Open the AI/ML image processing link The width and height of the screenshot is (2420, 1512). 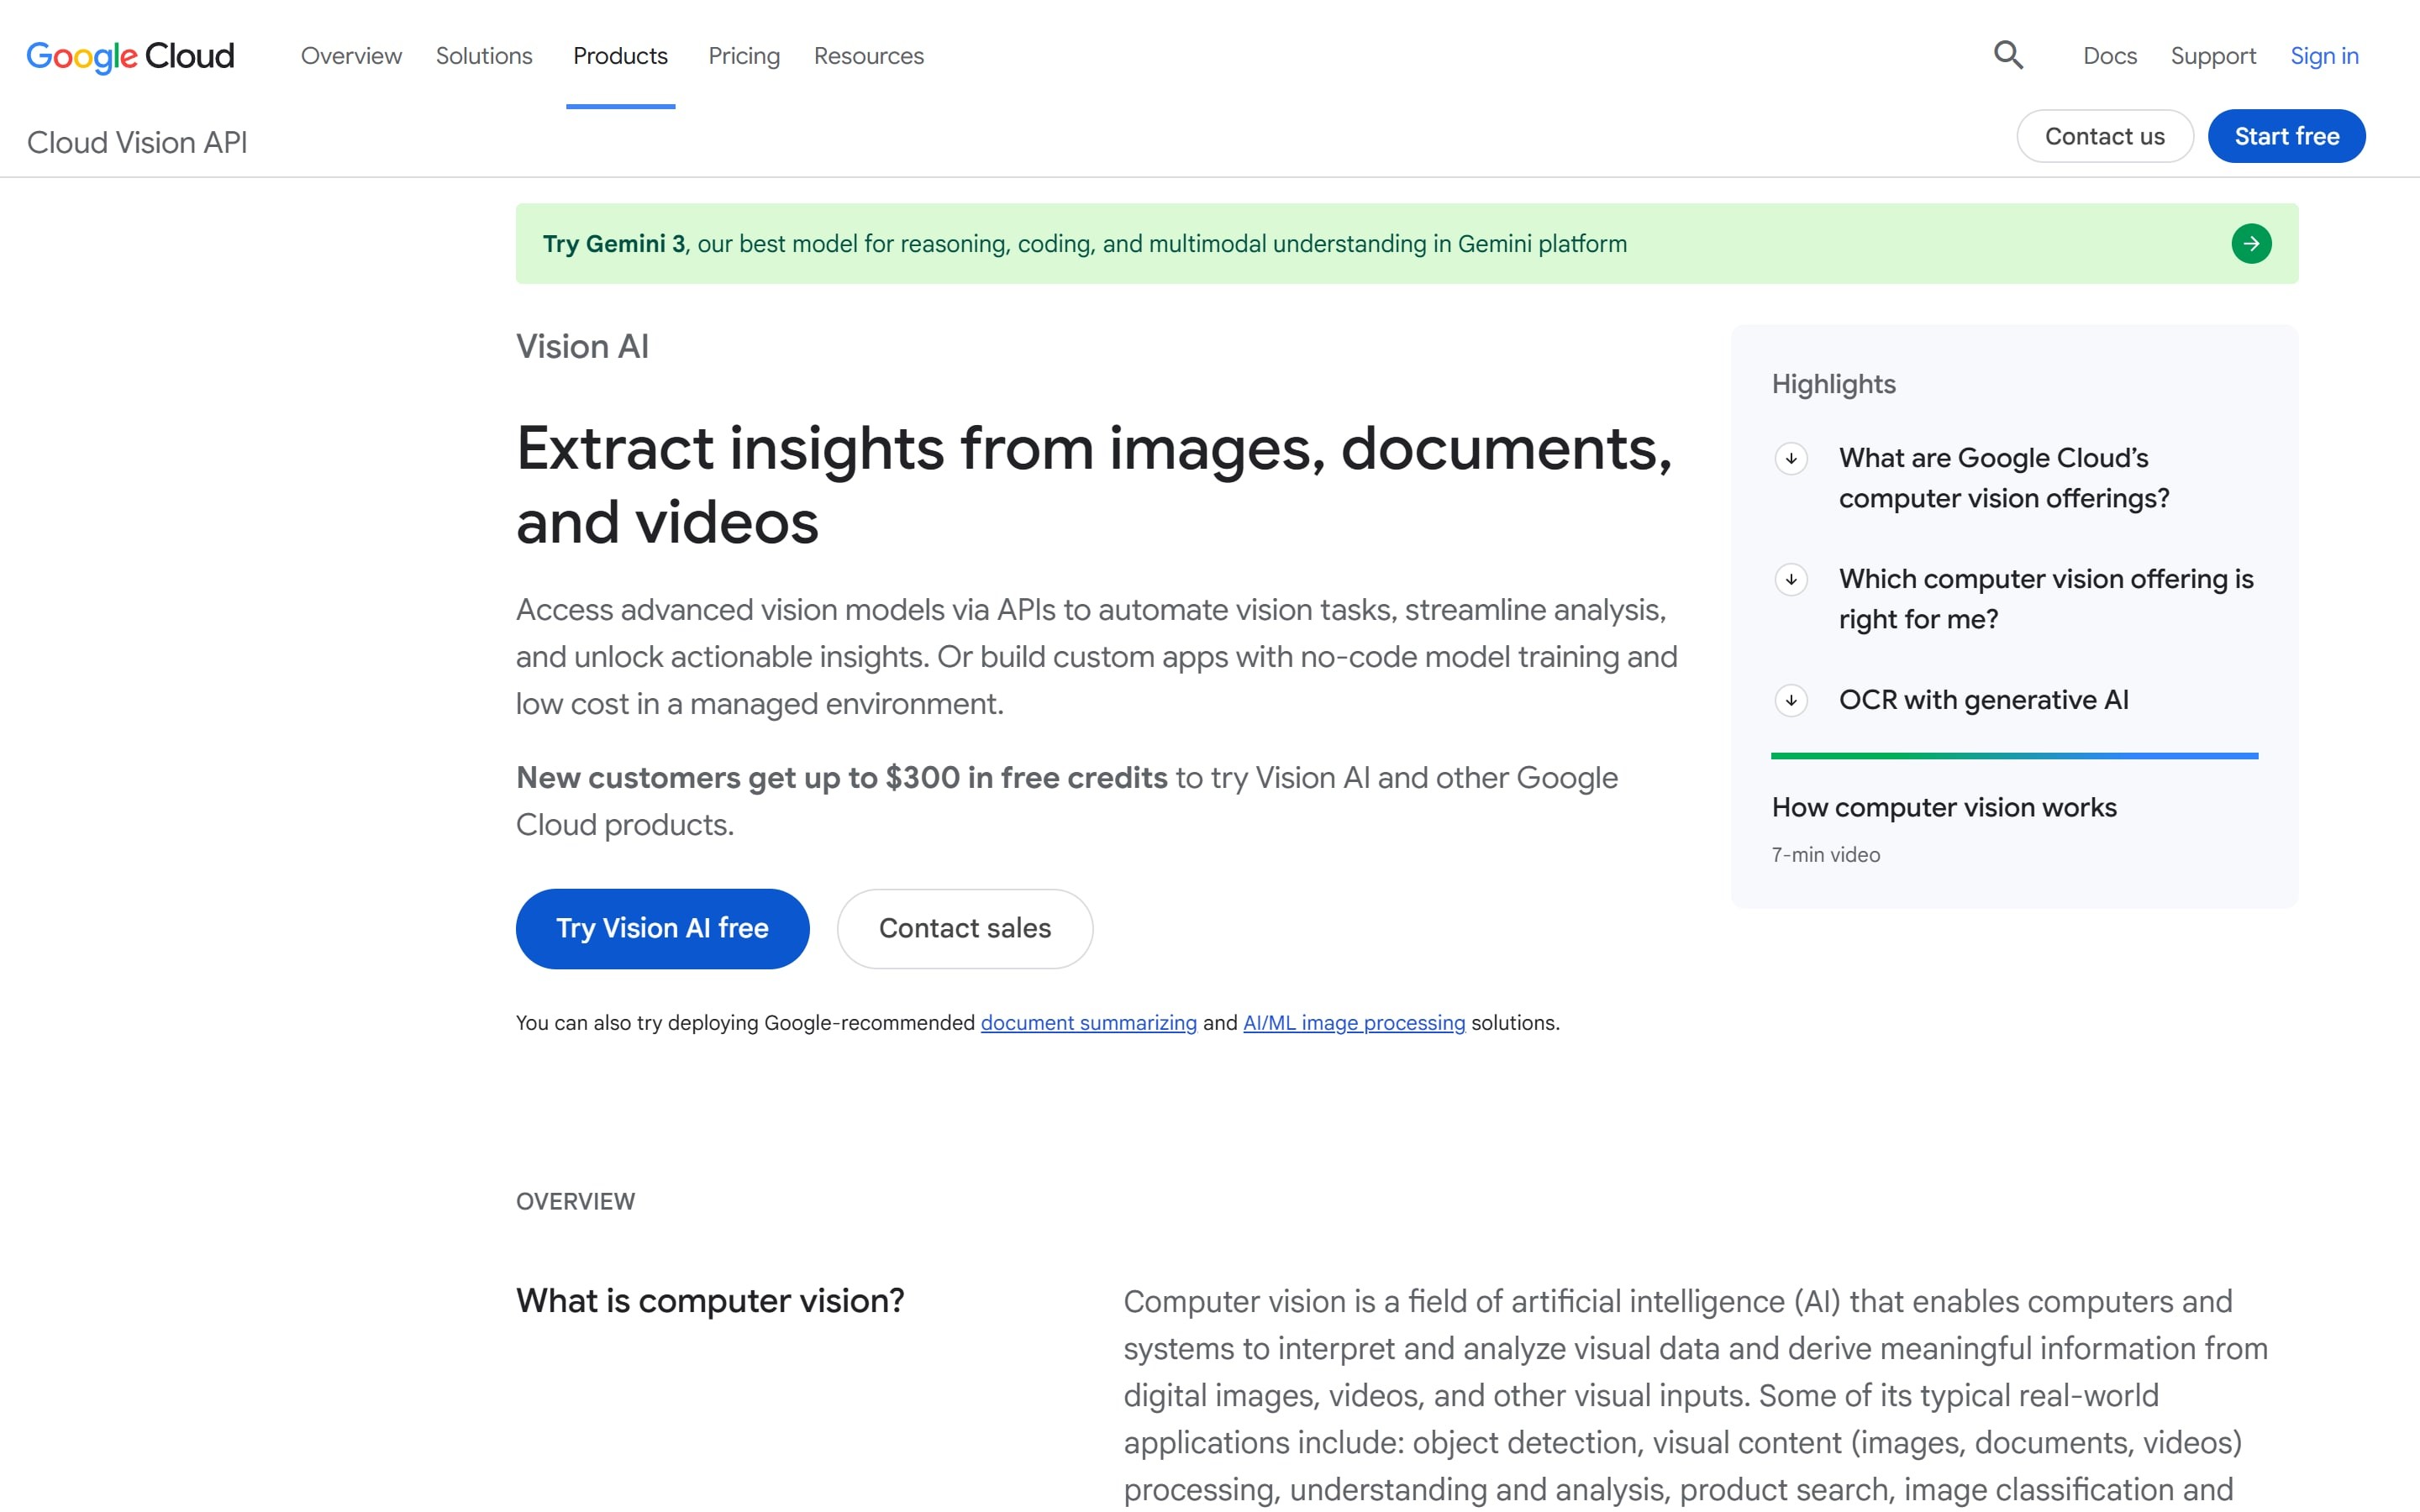[1354, 1023]
